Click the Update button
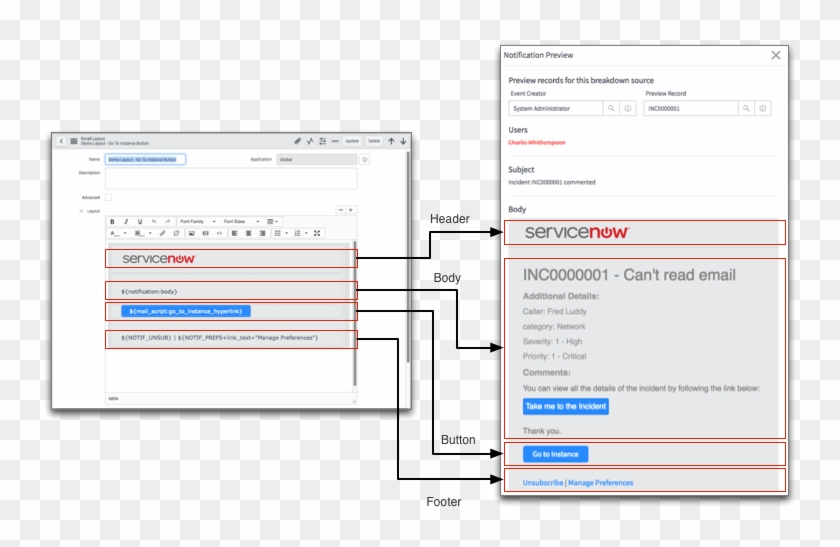The width and height of the screenshot is (840, 547). click(x=352, y=141)
